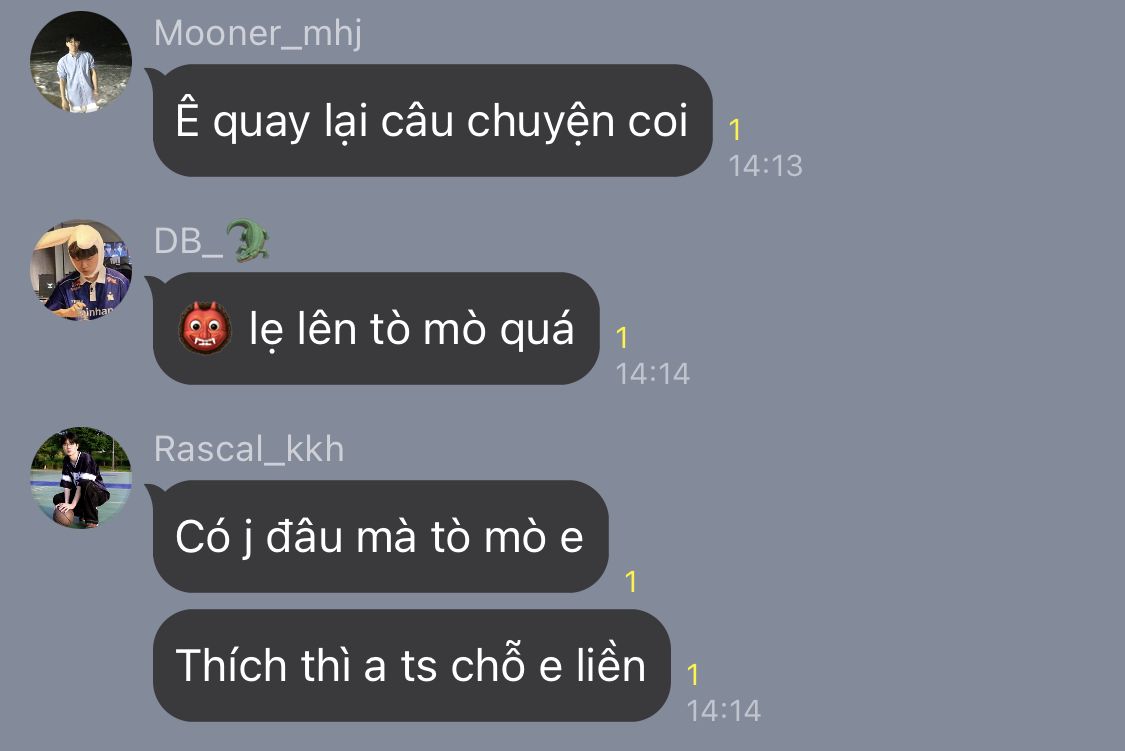Tap the "lẹ lên tò mò quá" text

pos(411,329)
